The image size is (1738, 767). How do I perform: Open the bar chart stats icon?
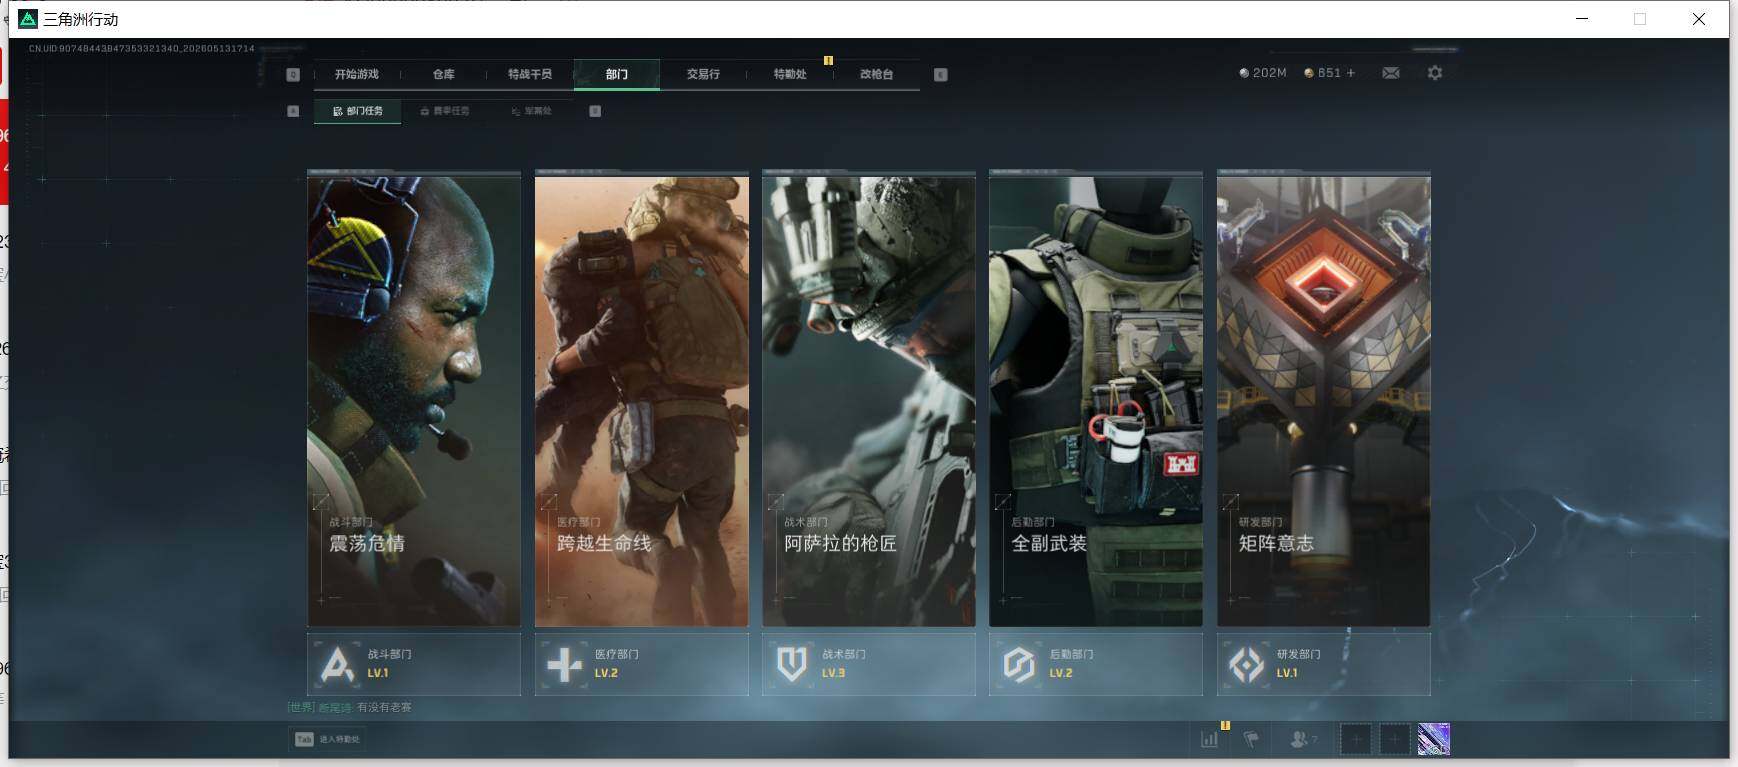(x=1209, y=739)
